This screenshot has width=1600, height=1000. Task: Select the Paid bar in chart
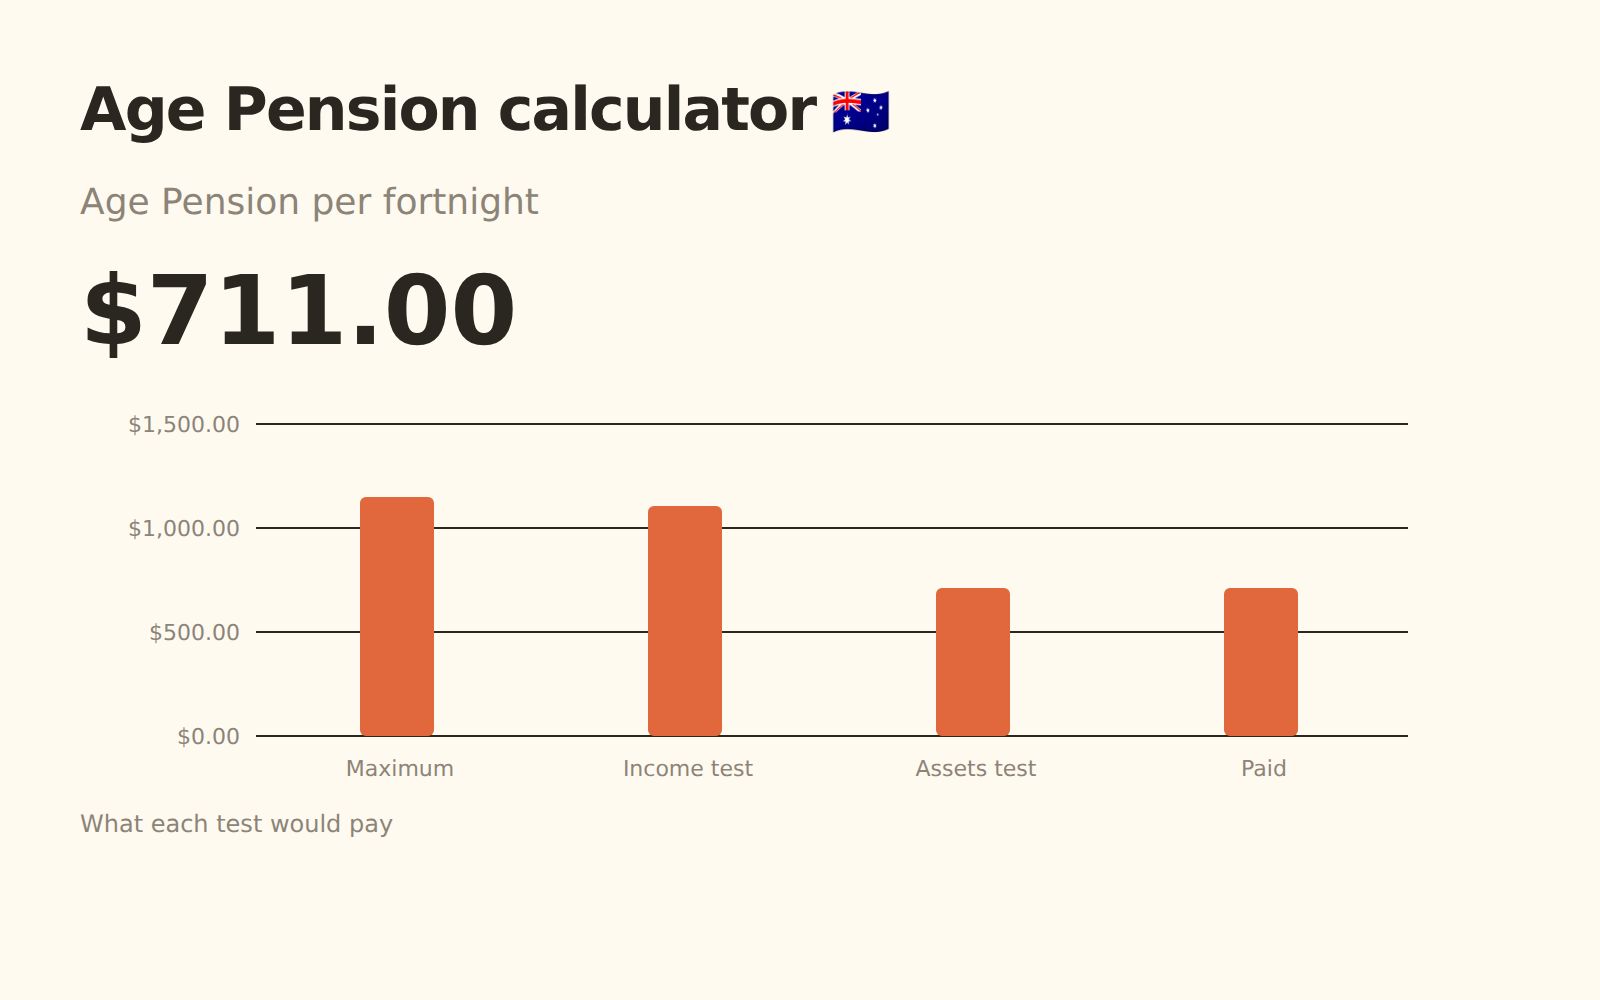[1261, 662]
